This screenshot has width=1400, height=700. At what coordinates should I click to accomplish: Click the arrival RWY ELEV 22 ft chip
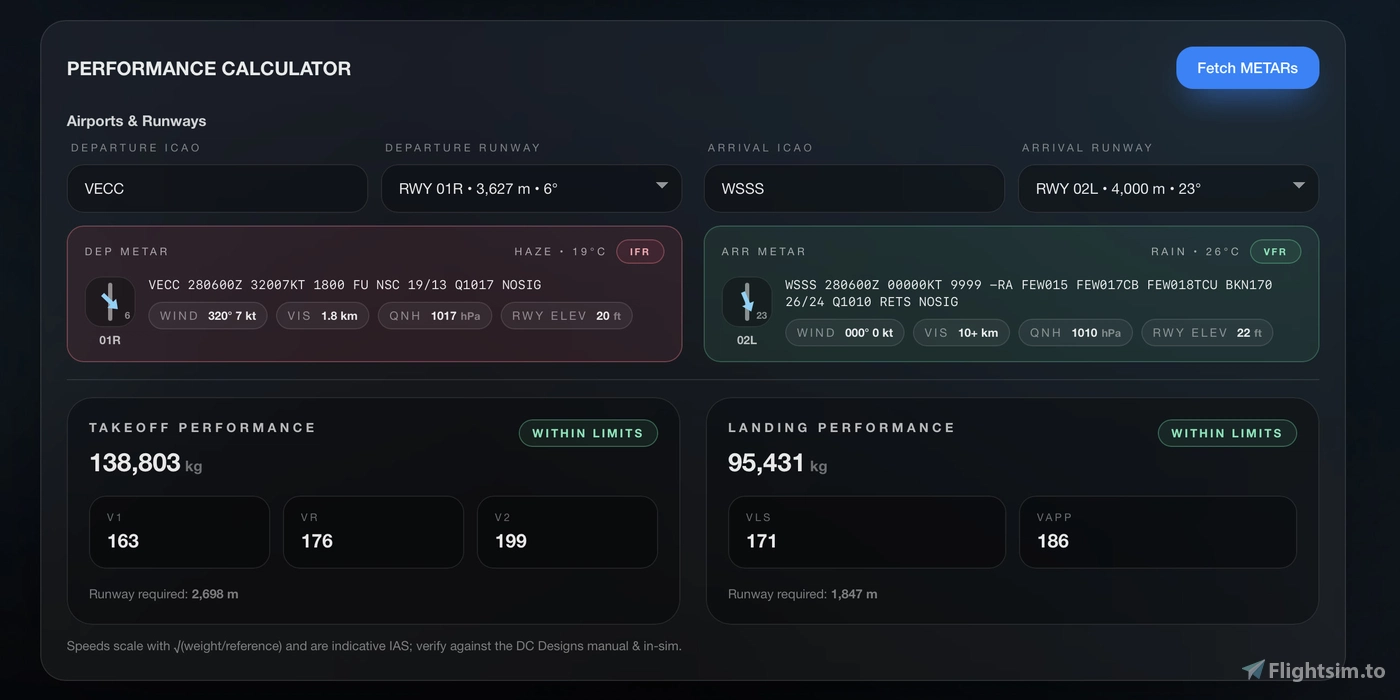click(x=1207, y=333)
